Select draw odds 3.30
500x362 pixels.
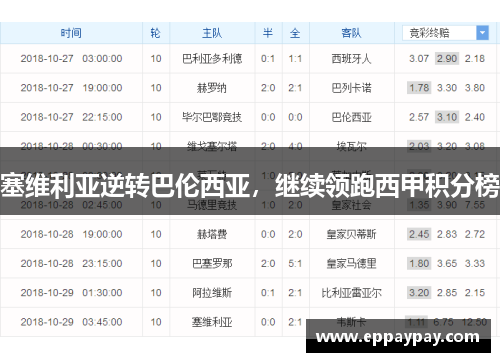tap(447, 88)
